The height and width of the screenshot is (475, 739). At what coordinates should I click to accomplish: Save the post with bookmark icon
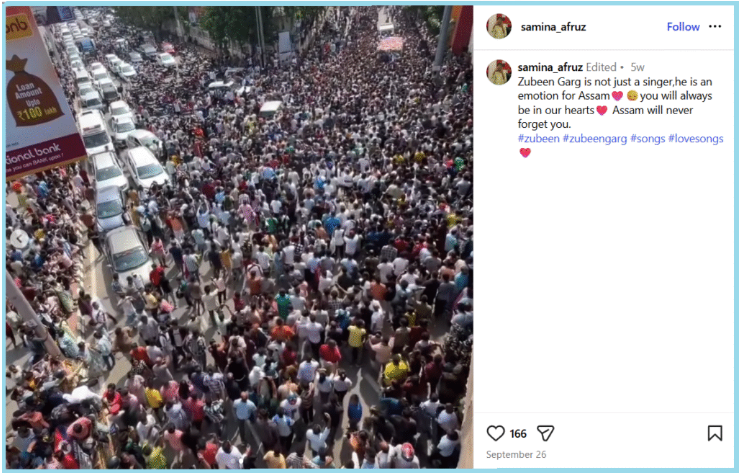click(x=714, y=433)
